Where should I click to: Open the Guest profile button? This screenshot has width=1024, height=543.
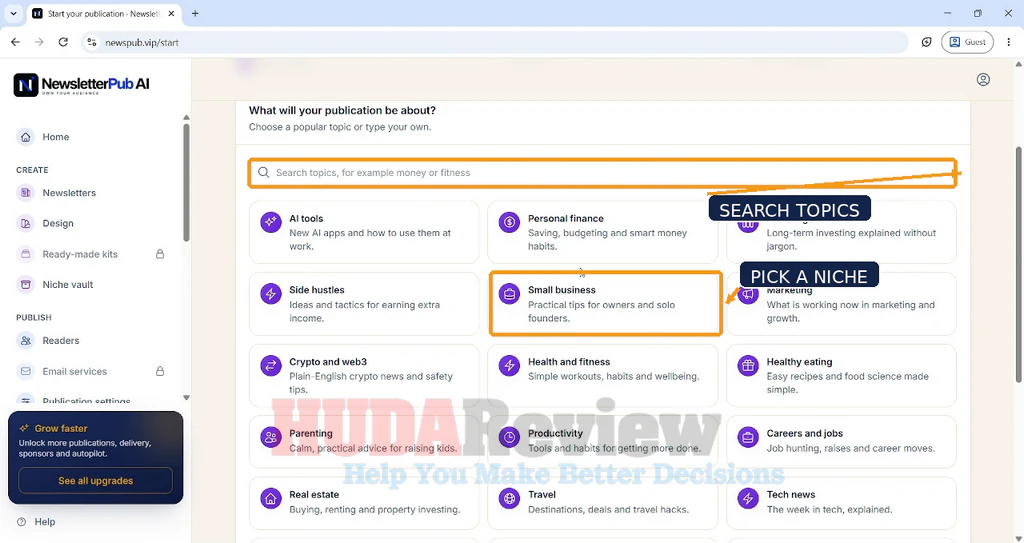pos(967,42)
